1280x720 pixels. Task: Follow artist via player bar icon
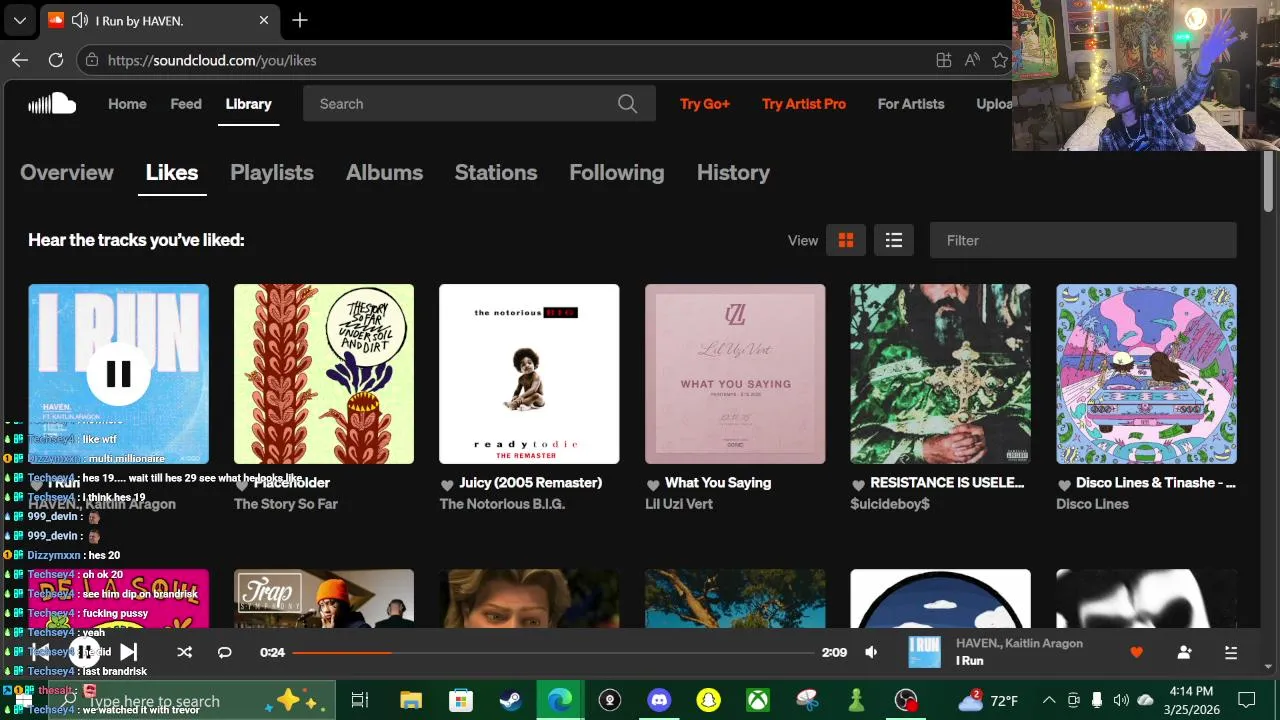coord(1184,652)
